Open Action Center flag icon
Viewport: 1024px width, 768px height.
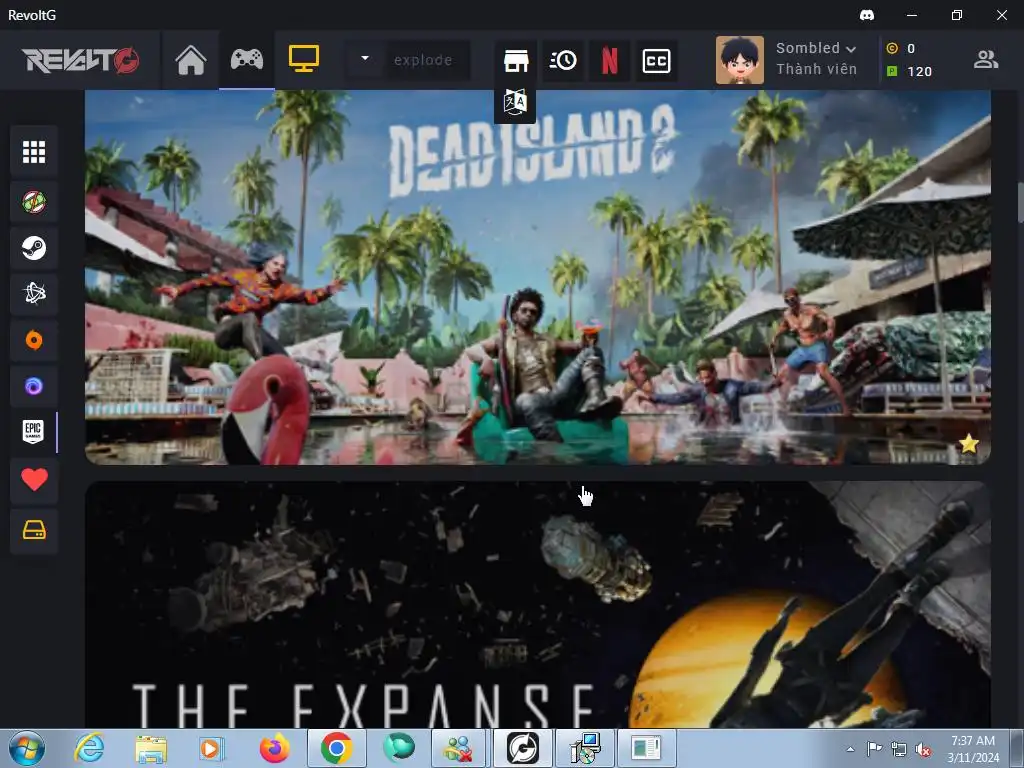pyautogui.click(x=874, y=748)
